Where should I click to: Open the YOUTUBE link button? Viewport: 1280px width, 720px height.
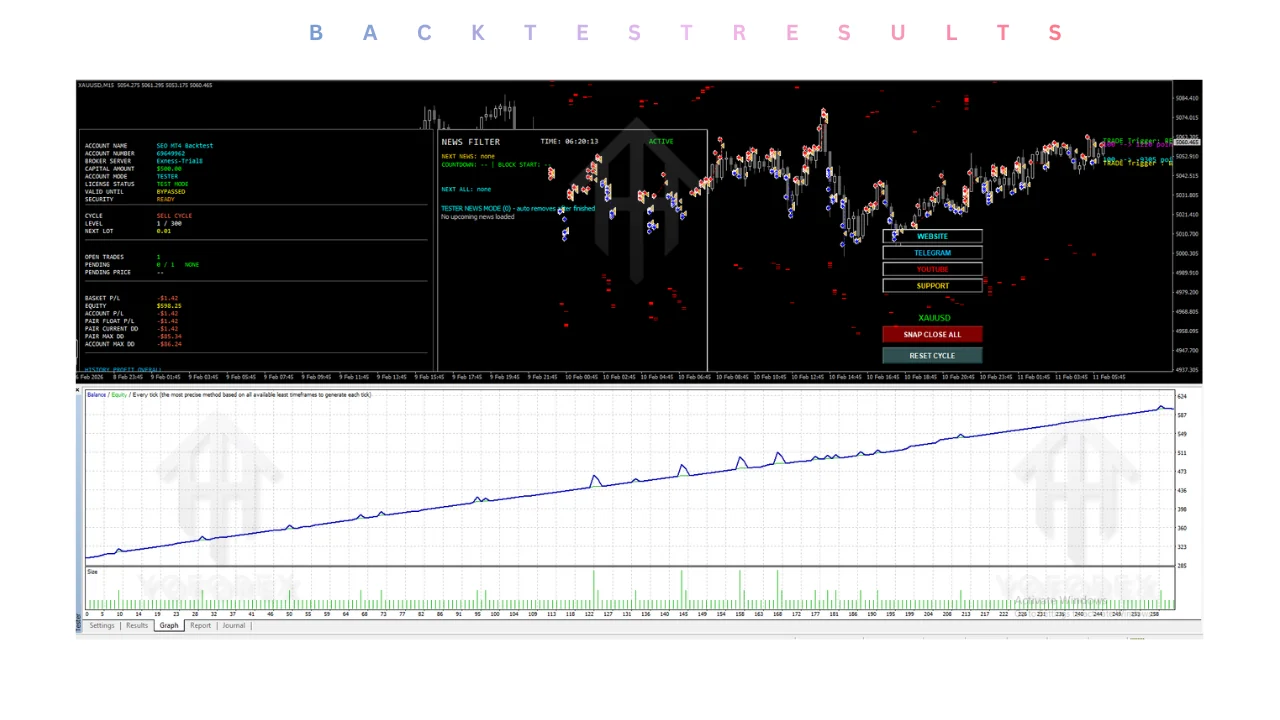pyautogui.click(x=932, y=269)
